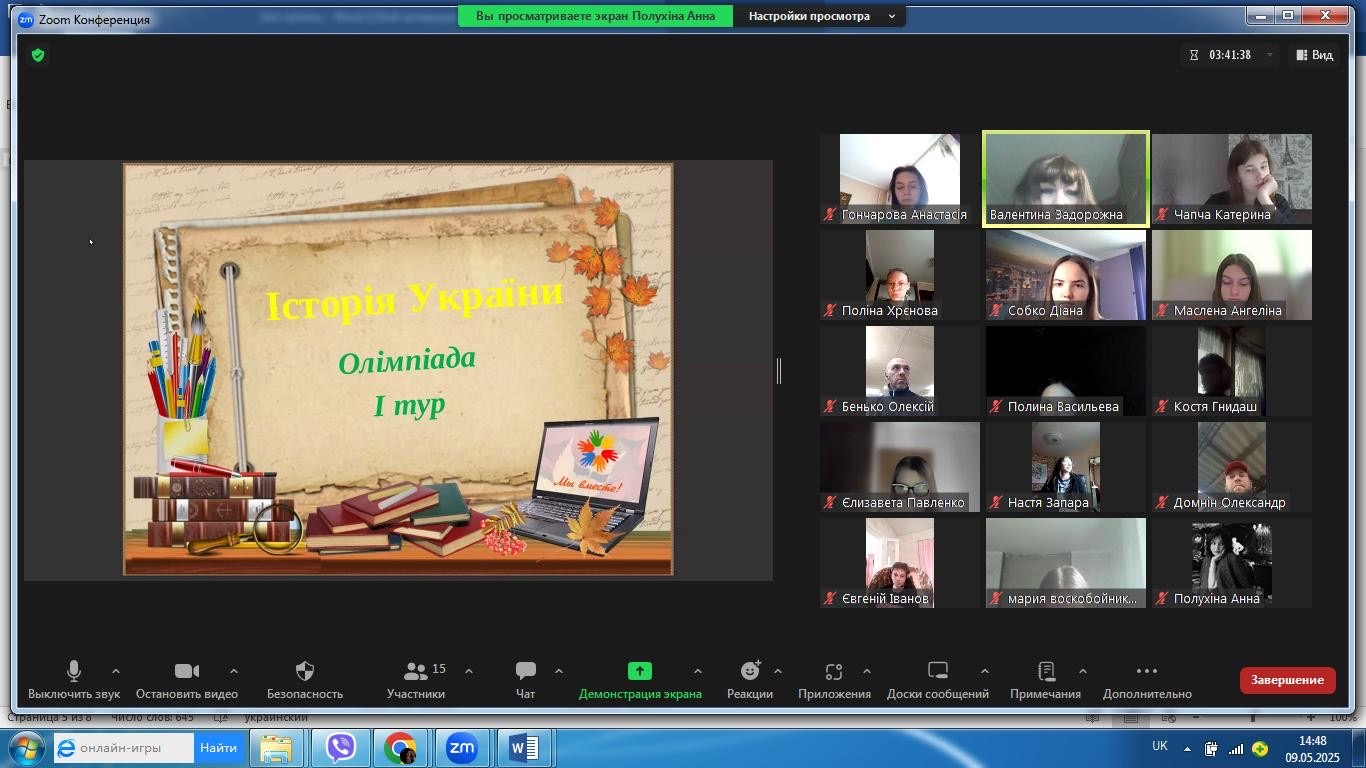Click UK language indicator in tray

pos(1160,746)
